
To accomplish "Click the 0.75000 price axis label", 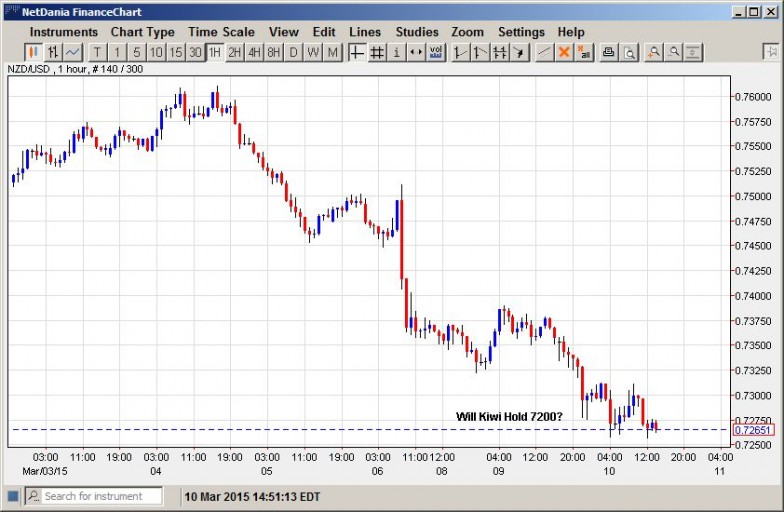I will (x=752, y=196).
